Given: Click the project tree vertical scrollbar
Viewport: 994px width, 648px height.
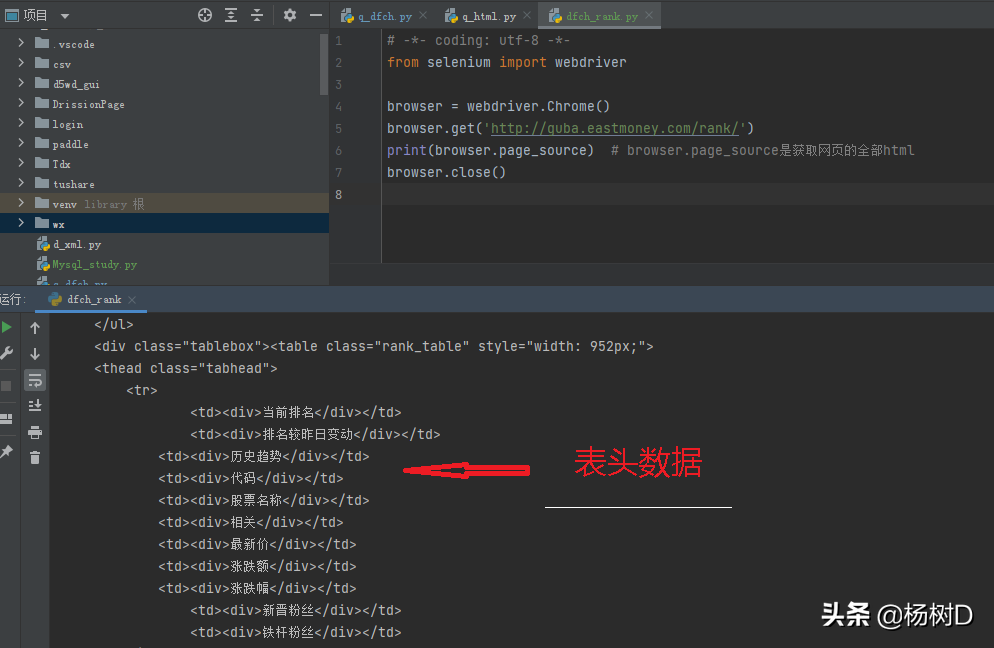Looking at the screenshot, I should [x=323, y=60].
